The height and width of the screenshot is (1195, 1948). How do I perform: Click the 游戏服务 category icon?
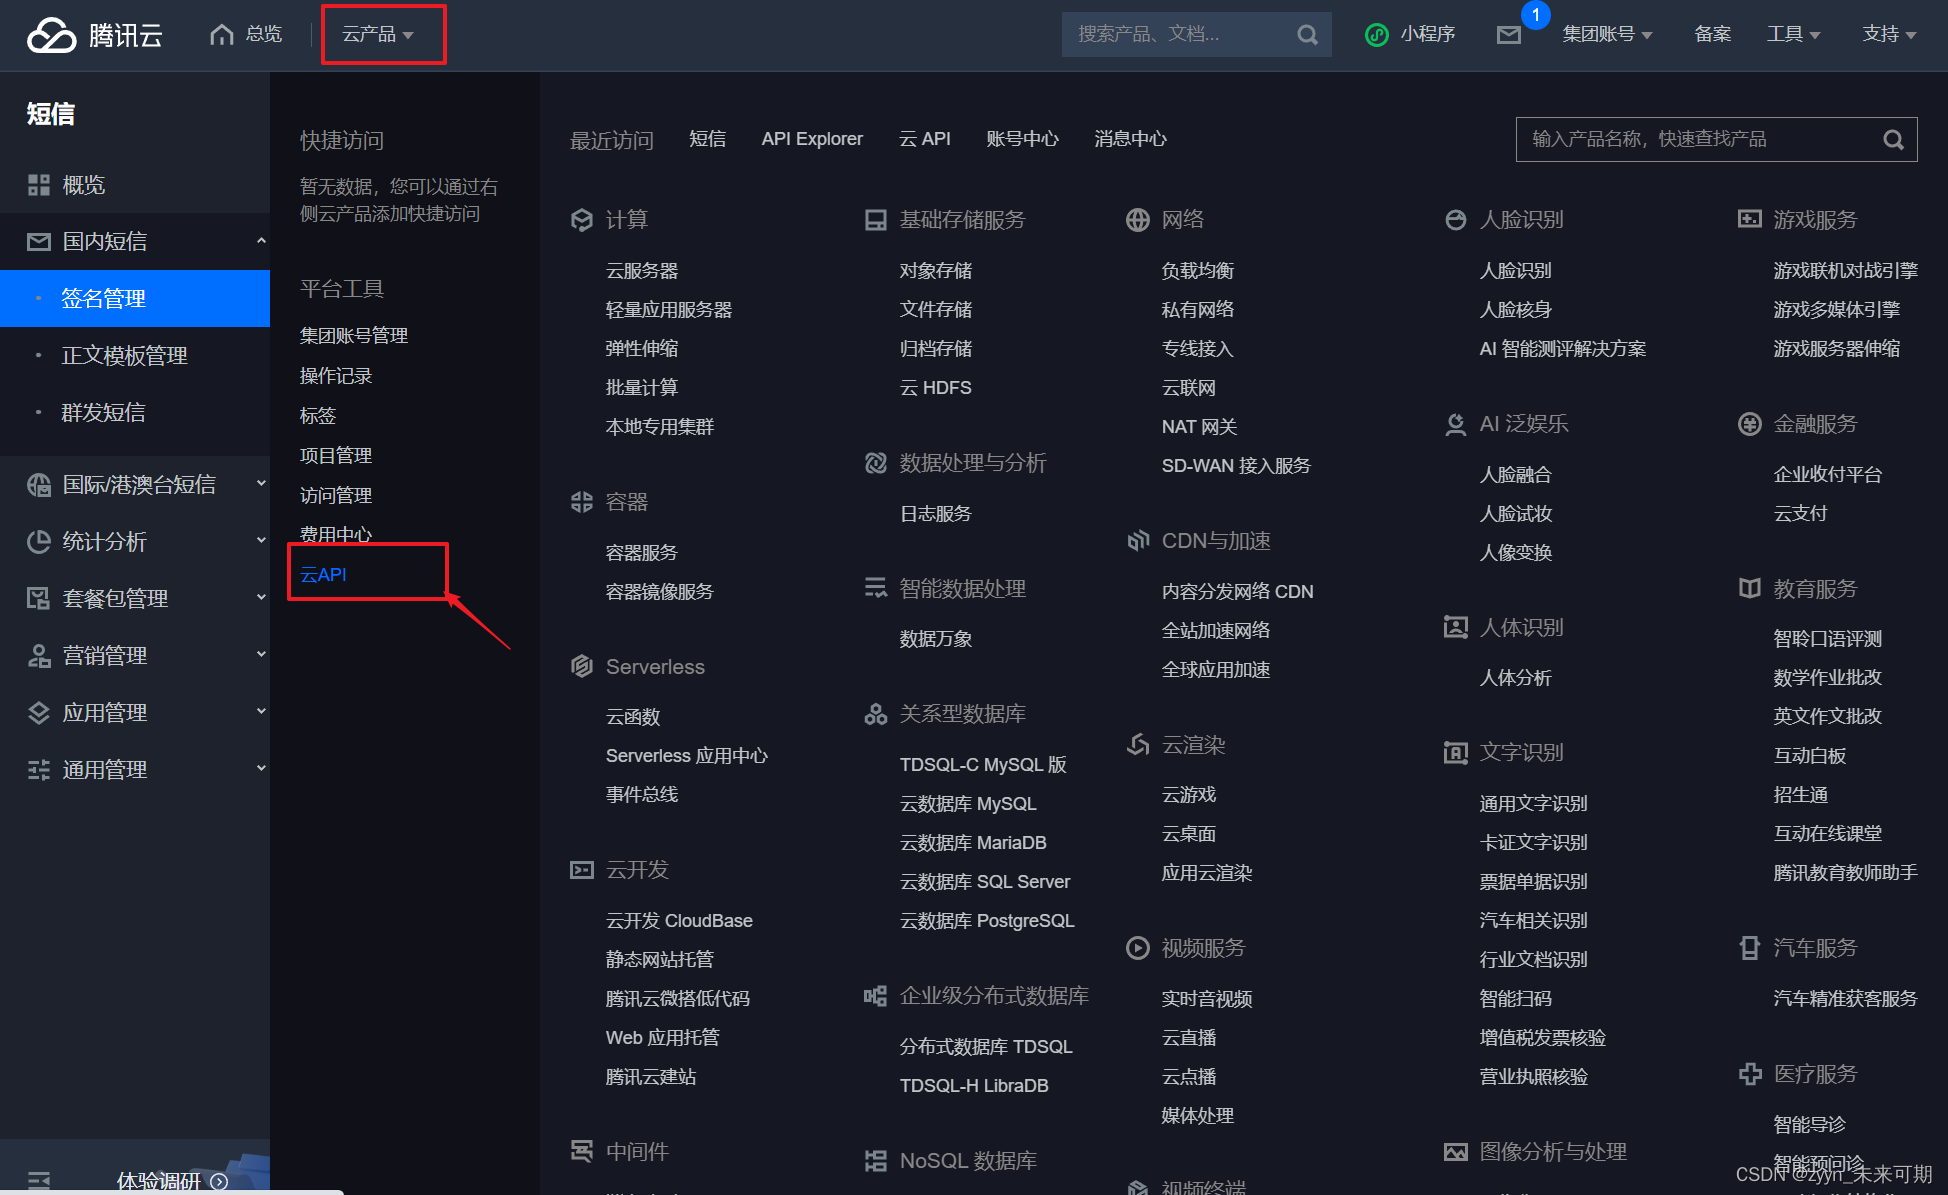[1750, 219]
